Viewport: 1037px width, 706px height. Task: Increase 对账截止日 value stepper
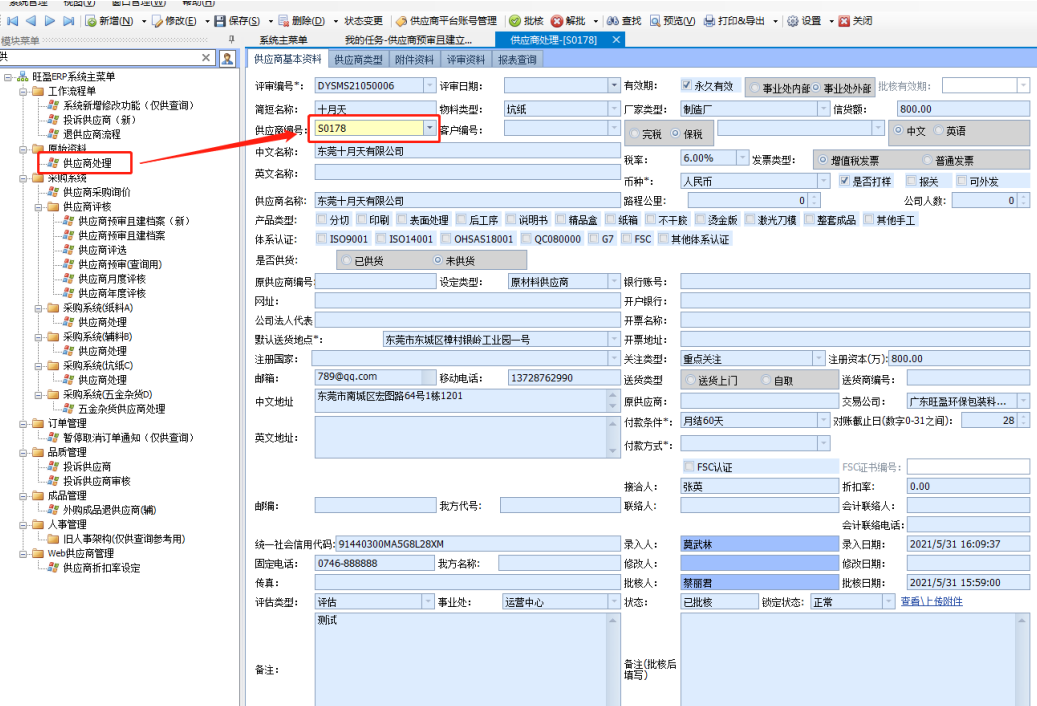[1024, 416]
